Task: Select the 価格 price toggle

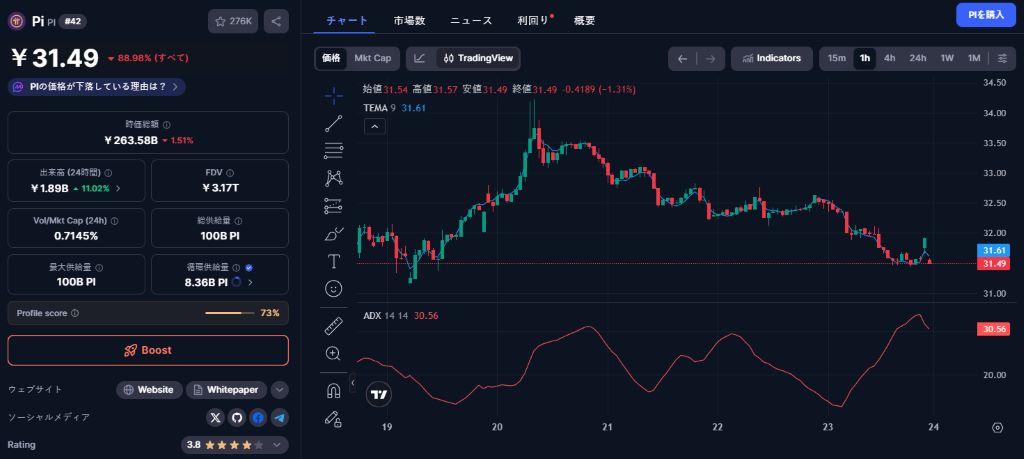Action: pyautogui.click(x=331, y=59)
